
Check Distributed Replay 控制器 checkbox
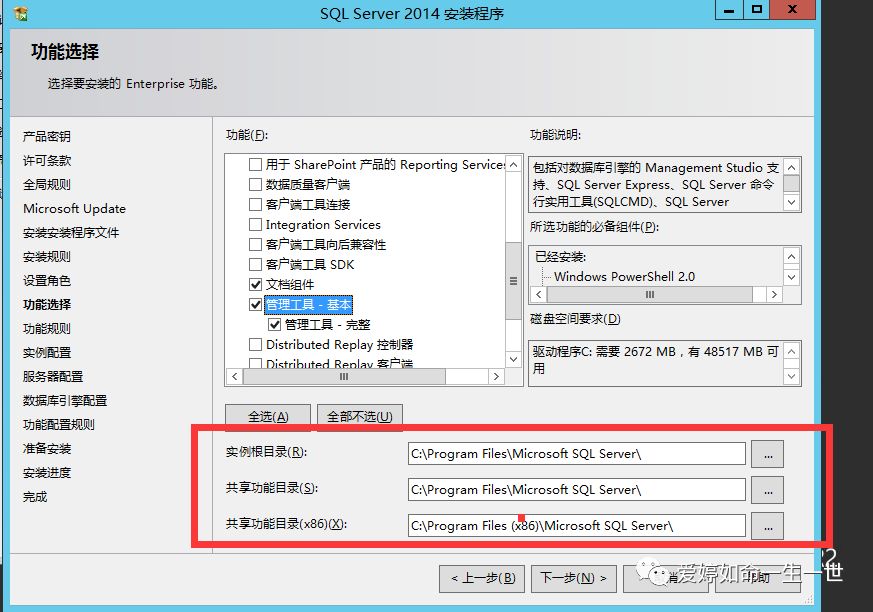point(255,345)
